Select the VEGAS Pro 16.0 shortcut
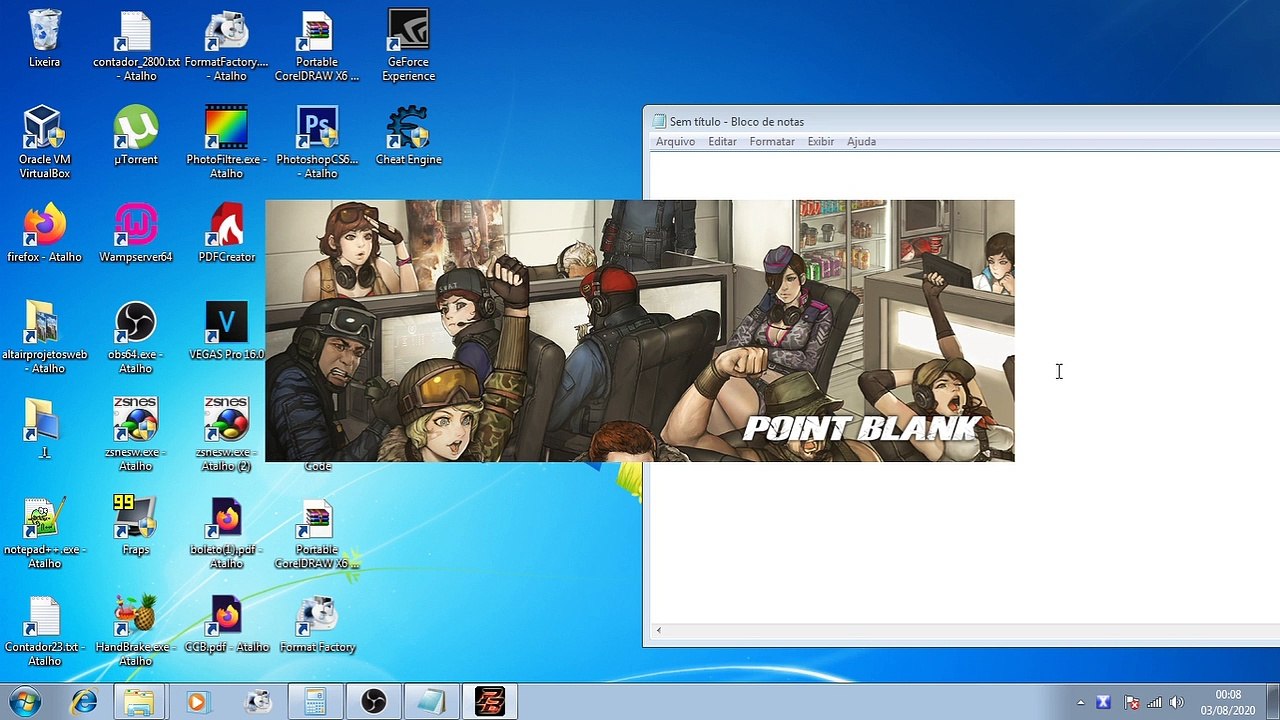Screen dimensions: 1280x720 click(226, 331)
